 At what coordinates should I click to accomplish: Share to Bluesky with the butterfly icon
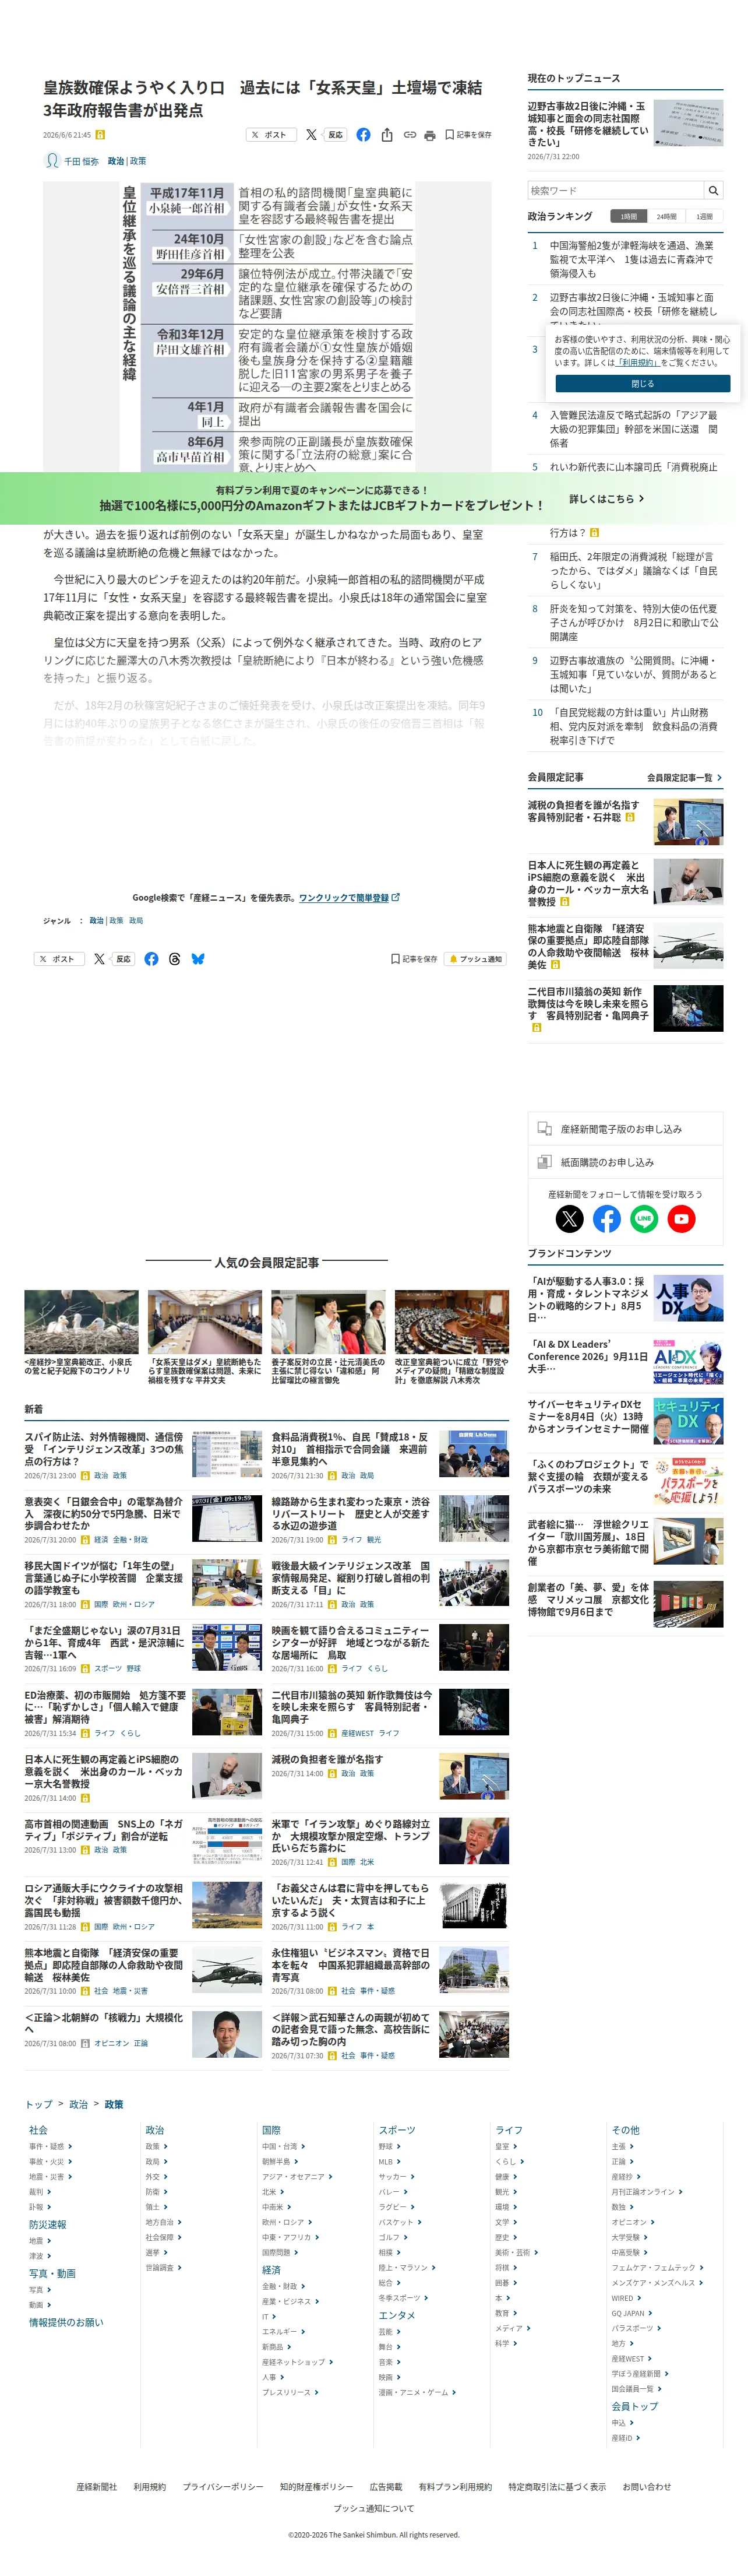pyautogui.click(x=198, y=958)
